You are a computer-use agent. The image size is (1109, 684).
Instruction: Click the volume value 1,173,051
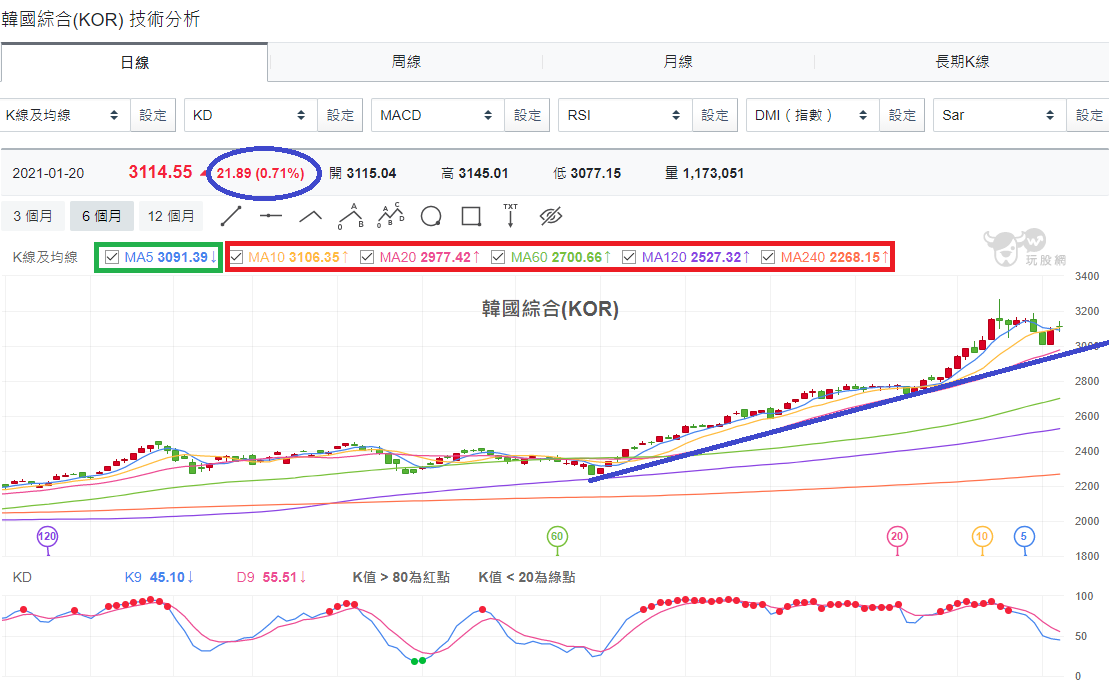tap(713, 173)
